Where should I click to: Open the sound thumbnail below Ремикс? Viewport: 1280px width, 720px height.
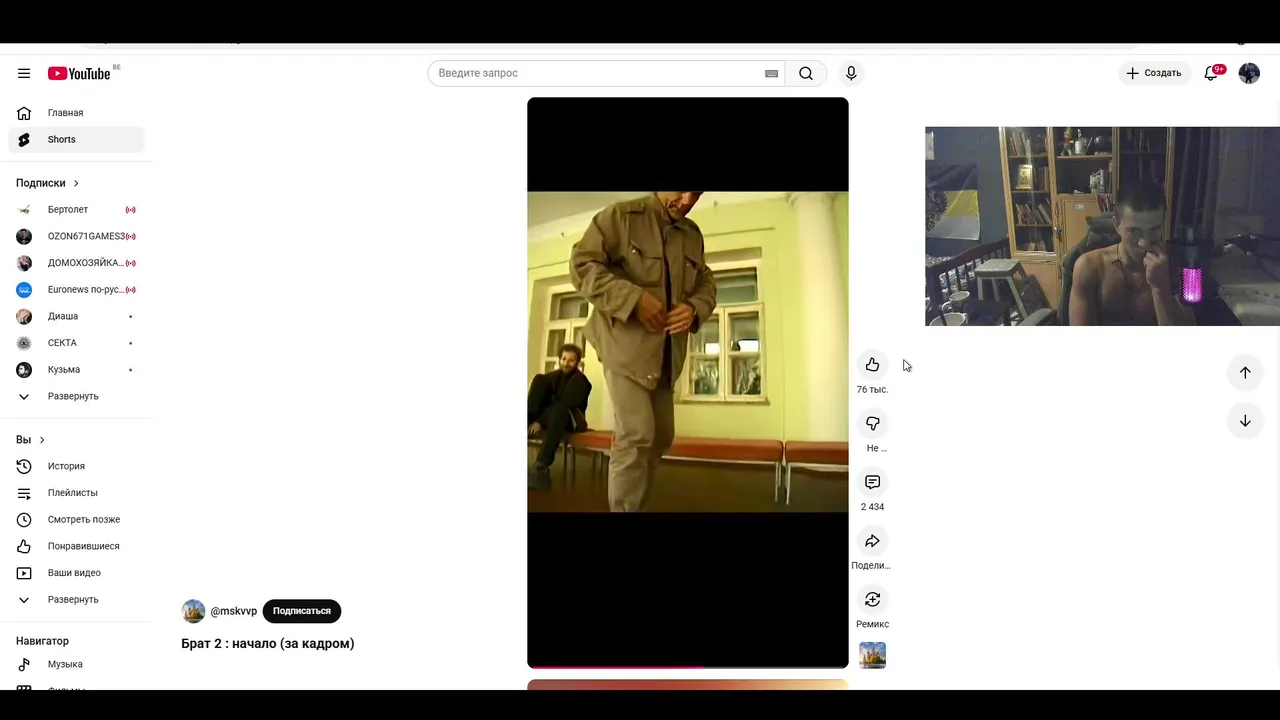(x=872, y=655)
